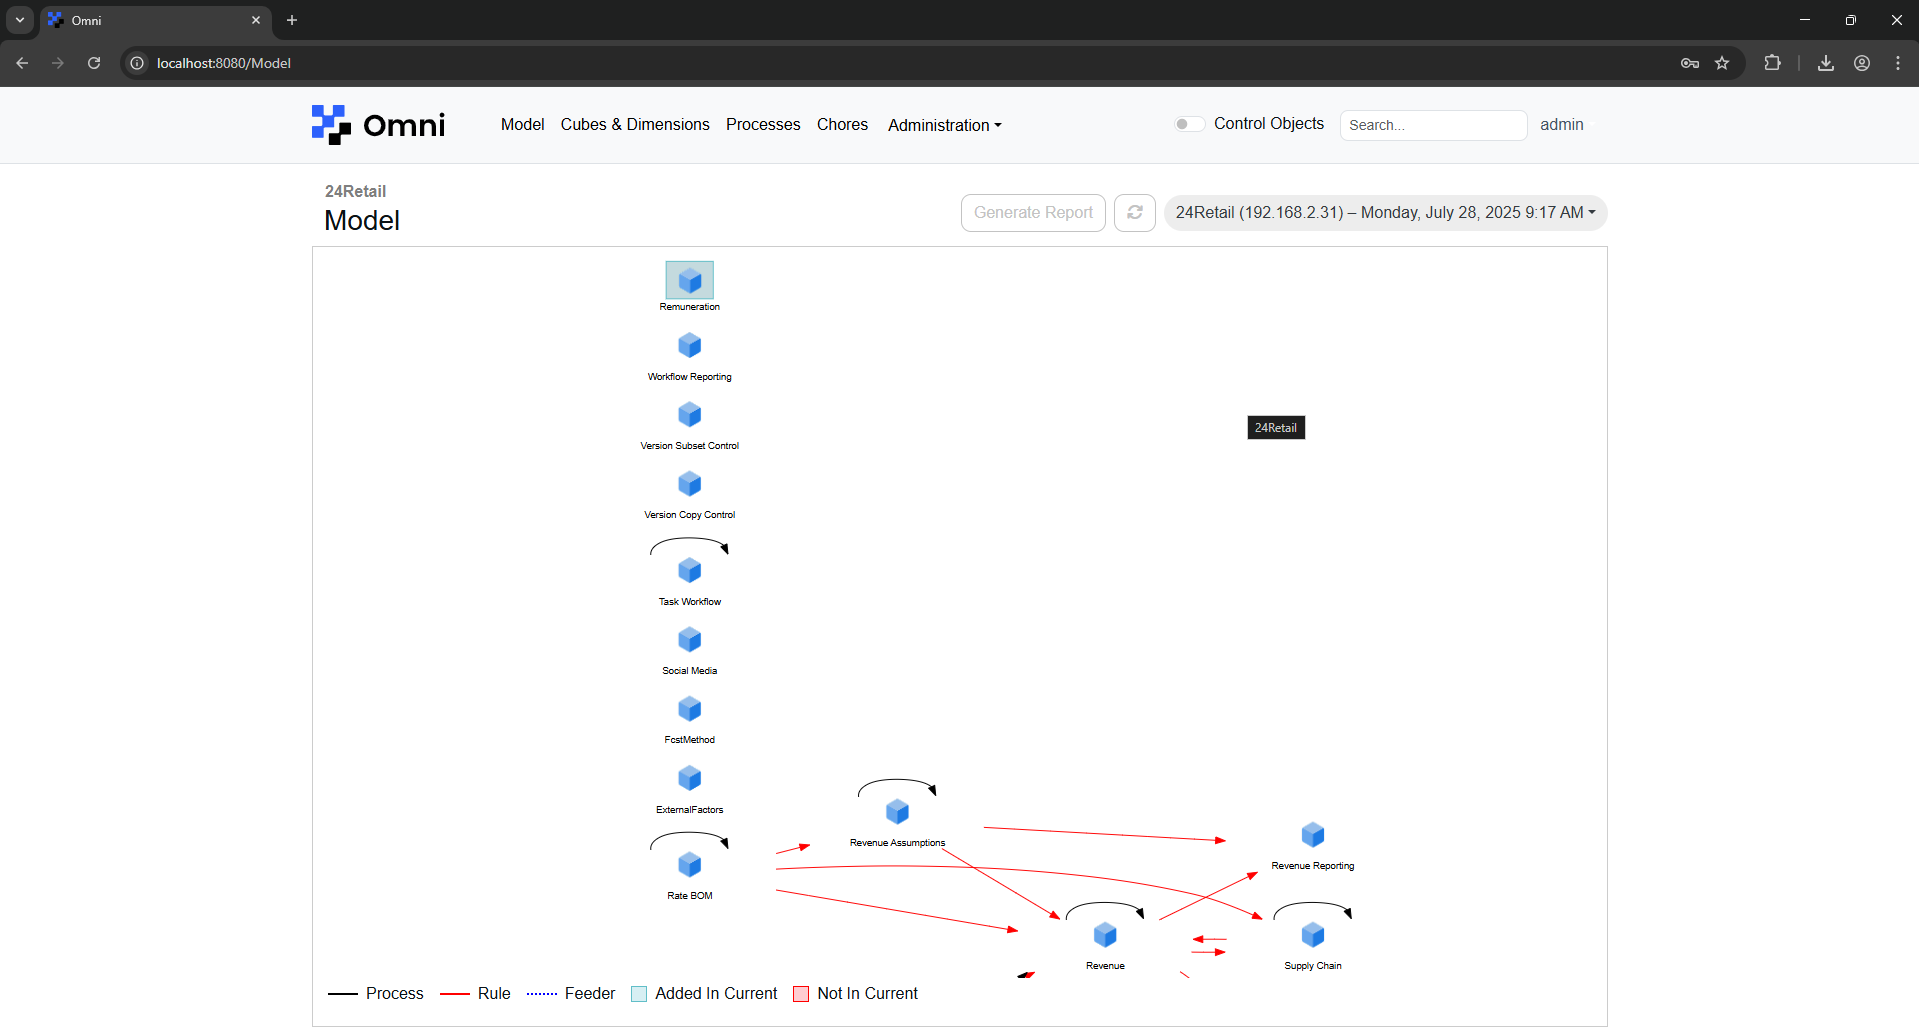Screen dimensions: 1919x1029
Task: Click the Process legend label
Action: 395,994
